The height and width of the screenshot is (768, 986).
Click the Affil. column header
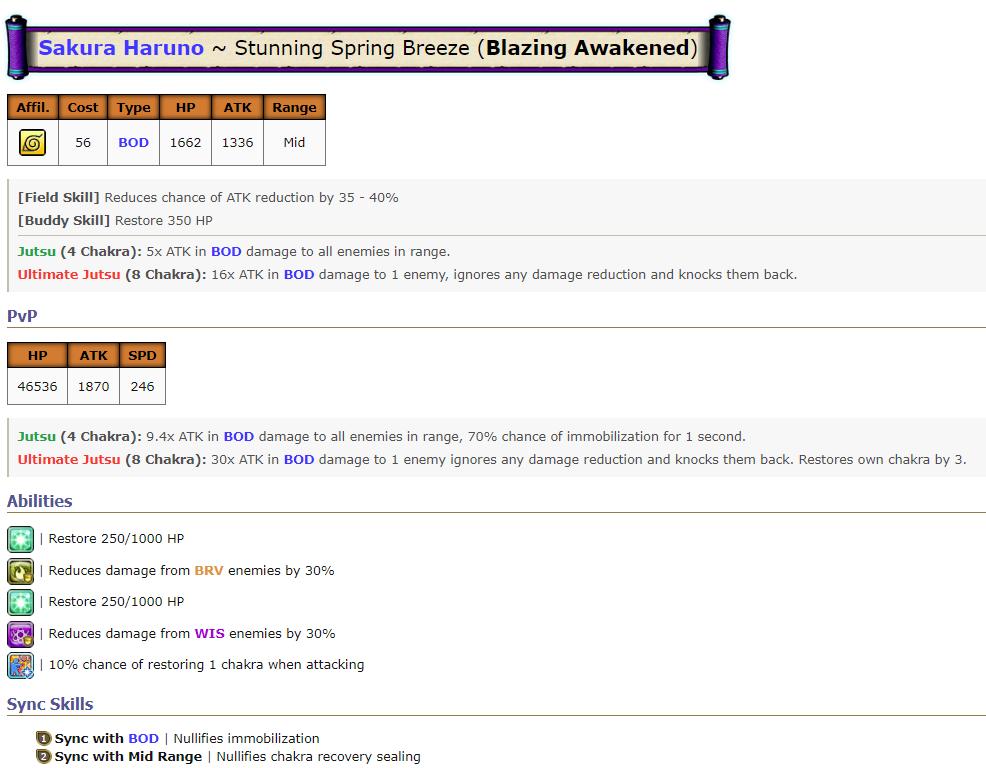[33, 108]
